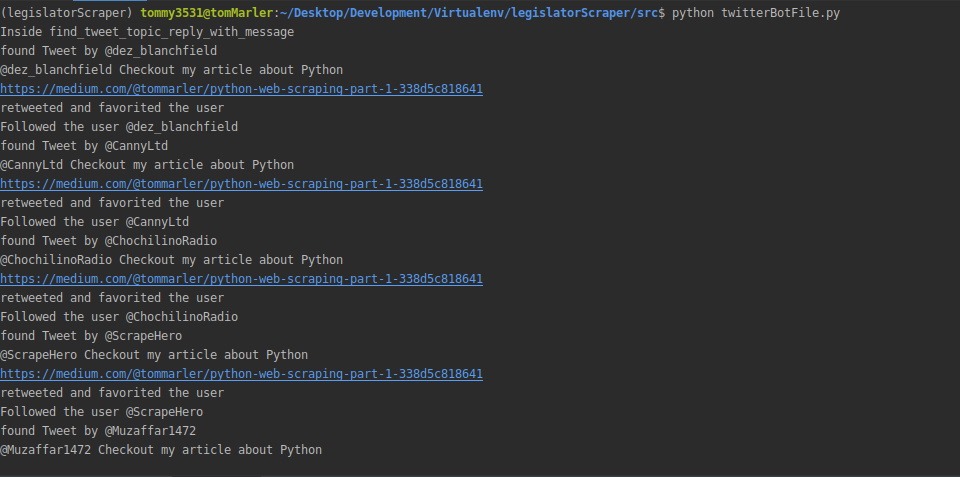Click 'found Tweet by @dez_blanchfield' line
This screenshot has width=960, height=477.
108,51
